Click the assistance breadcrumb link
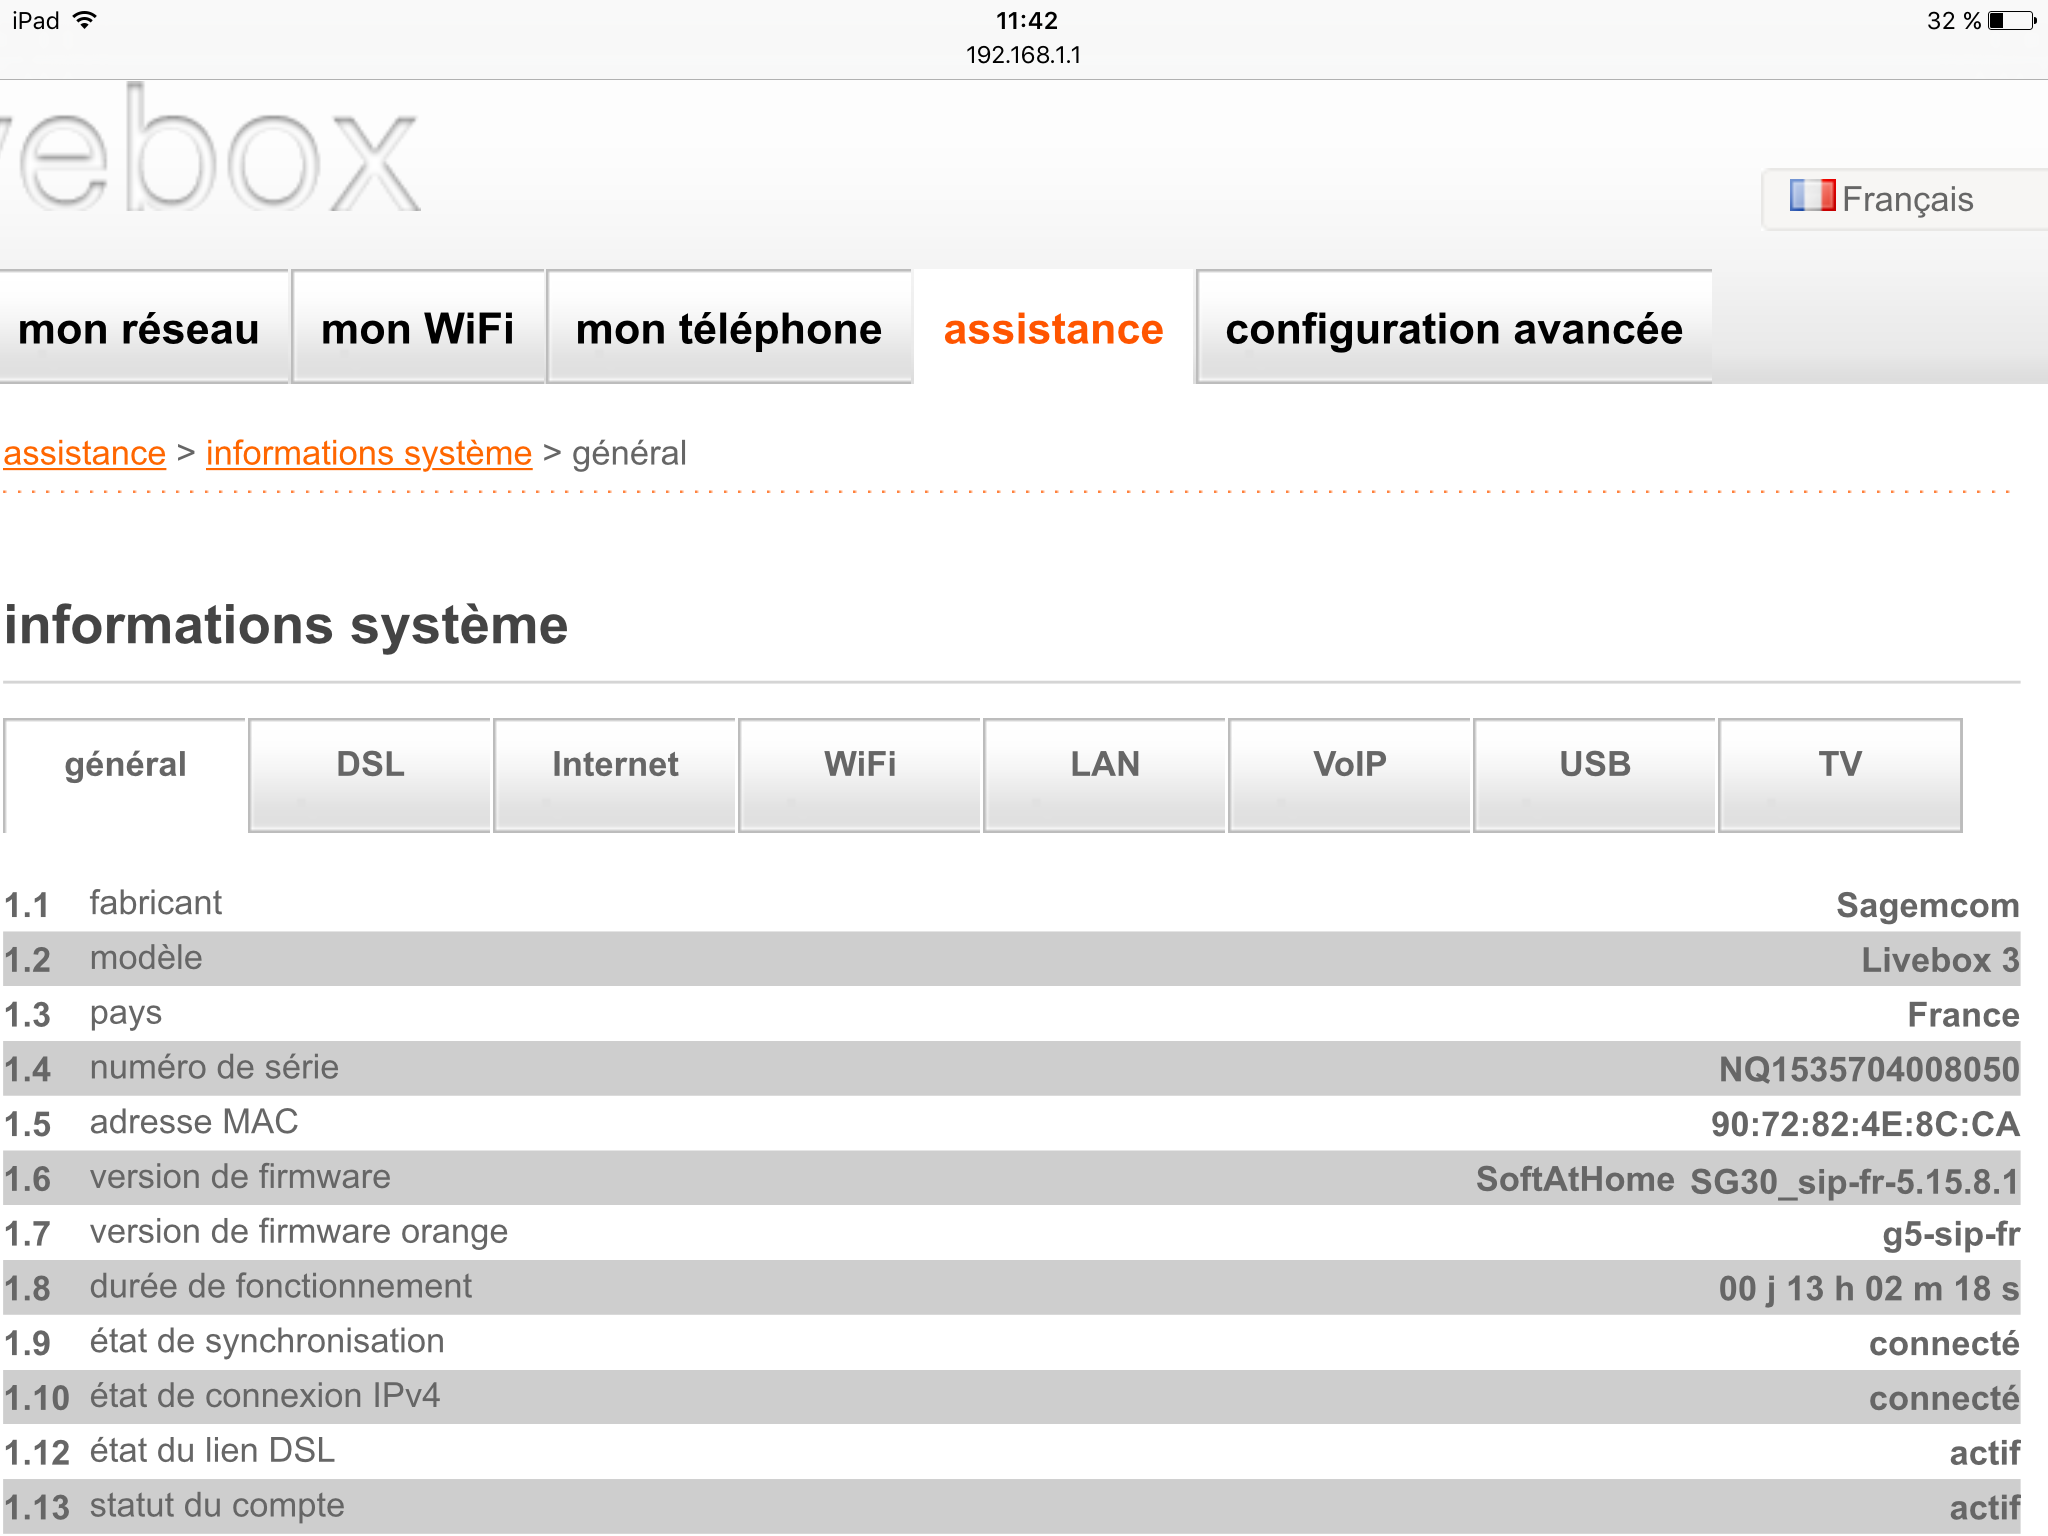Image resolution: width=2048 pixels, height=1536 pixels. click(x=85, y=453)
